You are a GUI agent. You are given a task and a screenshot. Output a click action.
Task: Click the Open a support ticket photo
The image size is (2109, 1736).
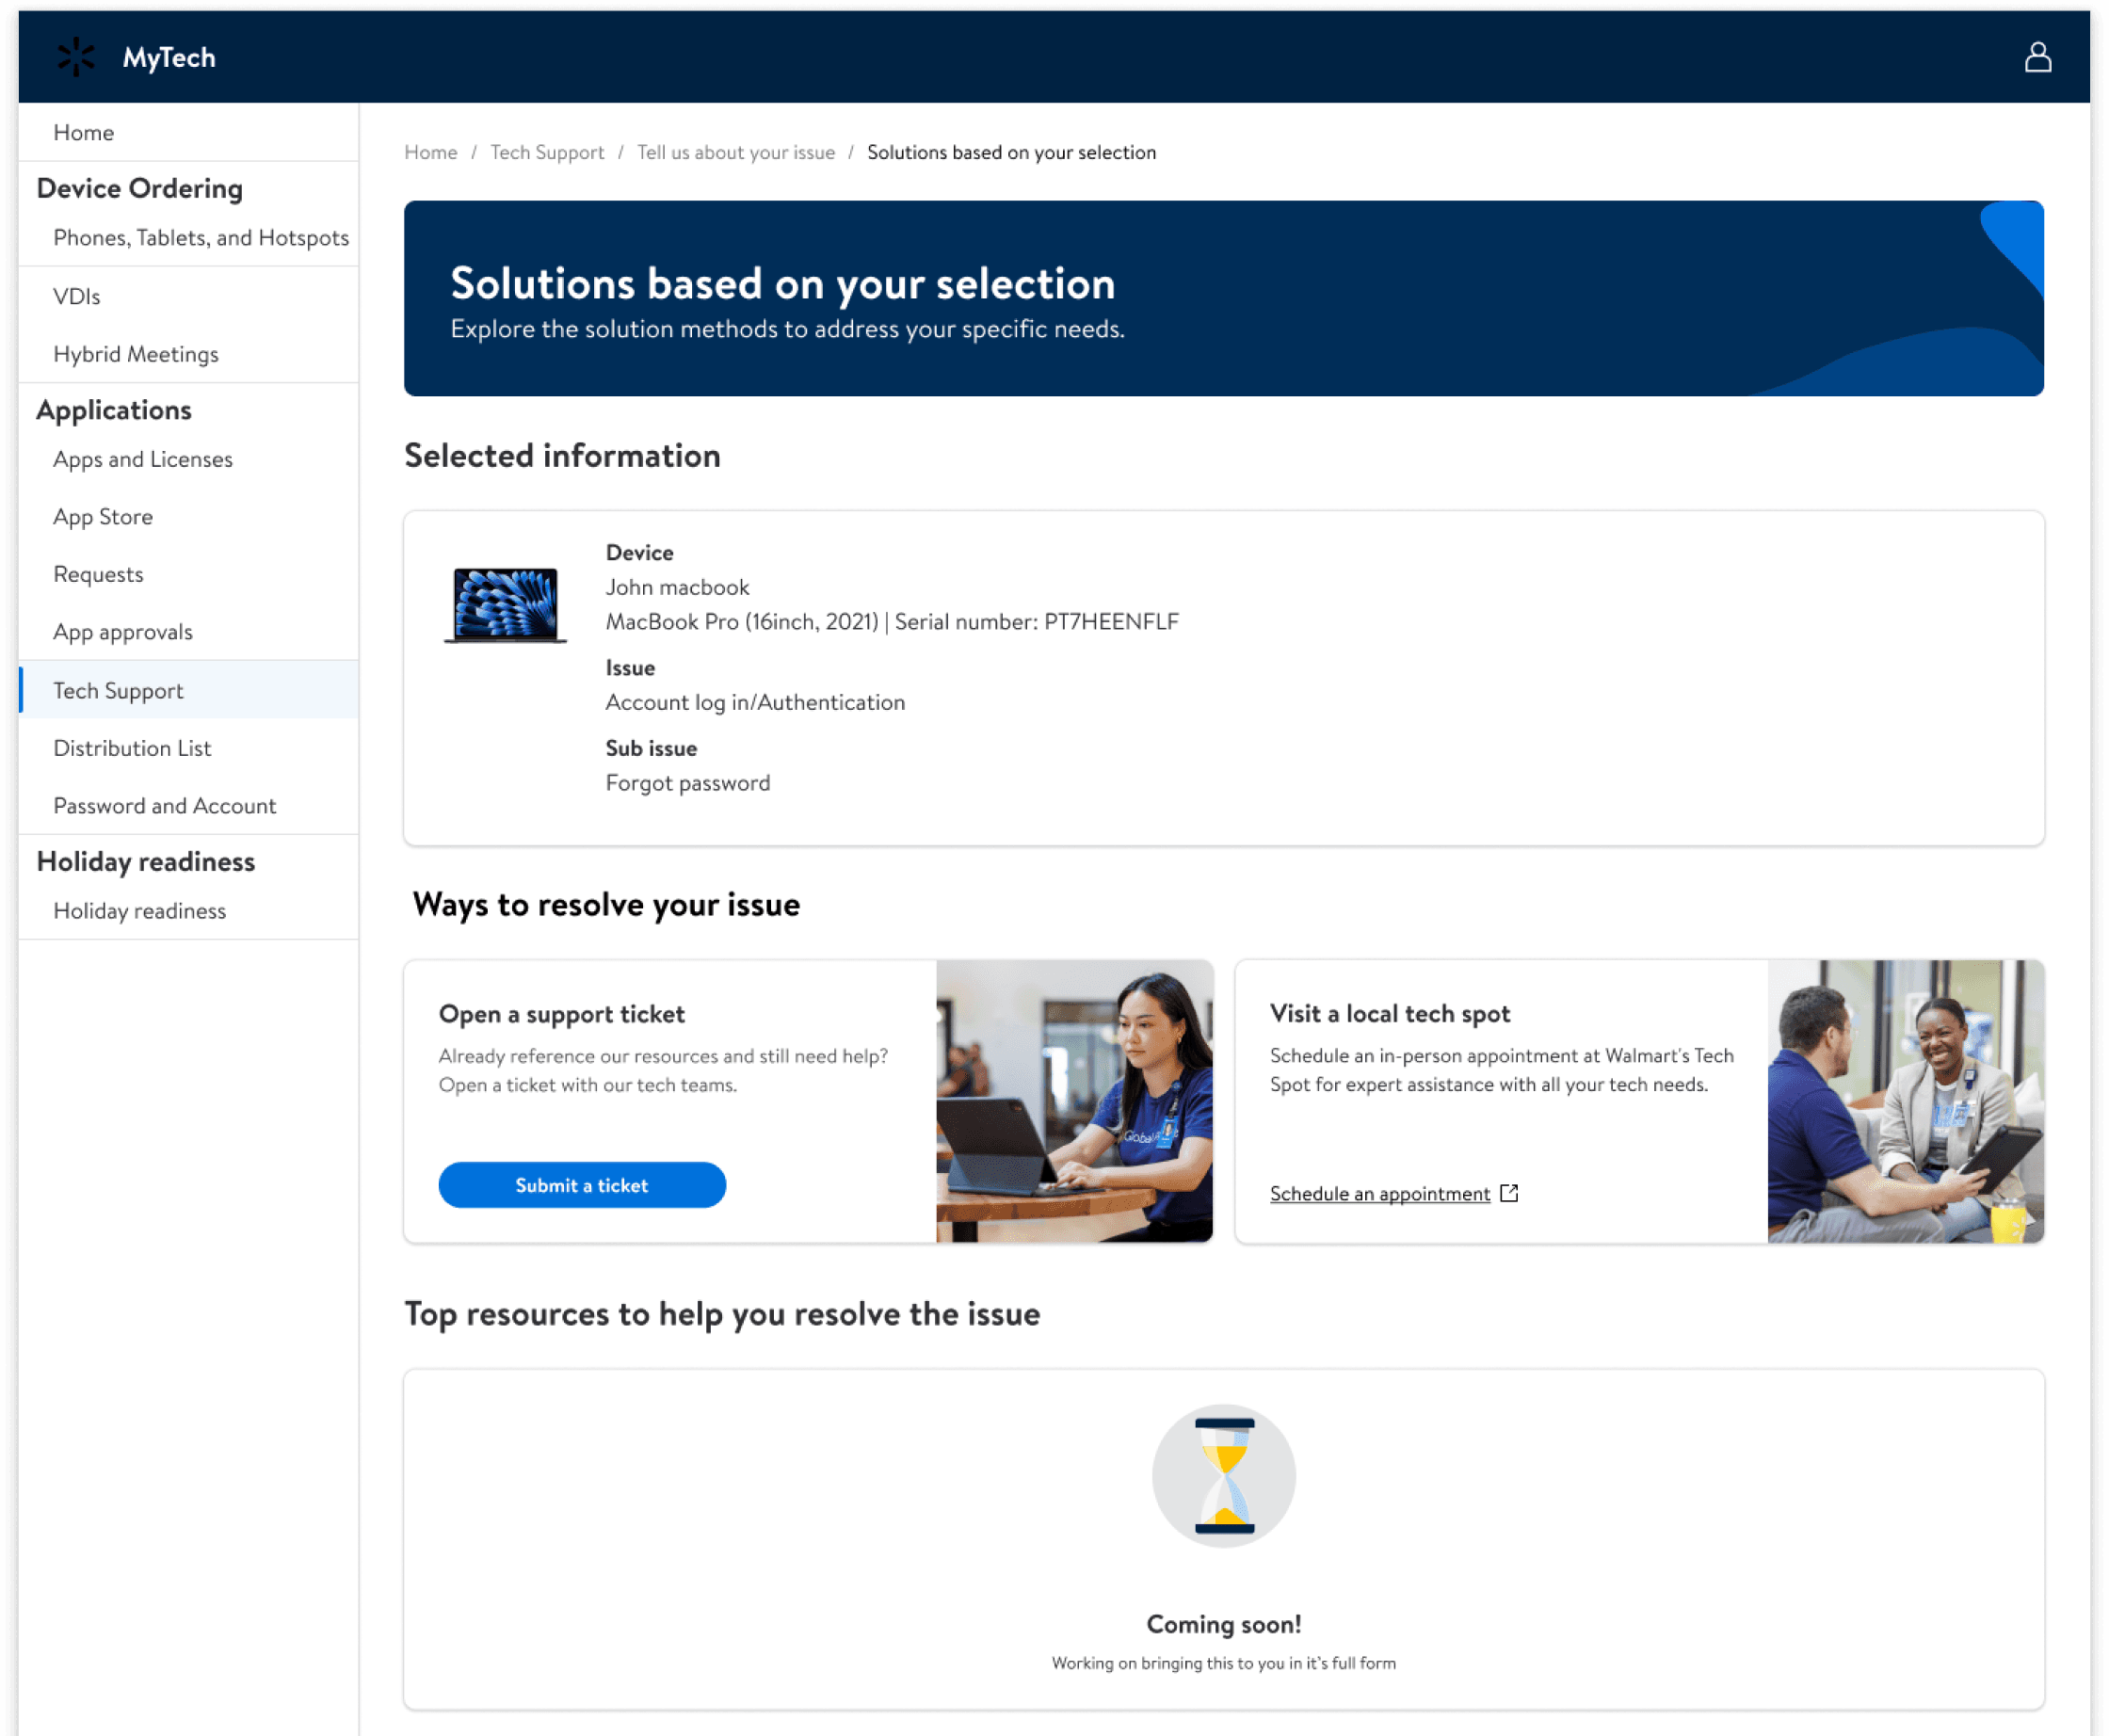point(1074,1101)
